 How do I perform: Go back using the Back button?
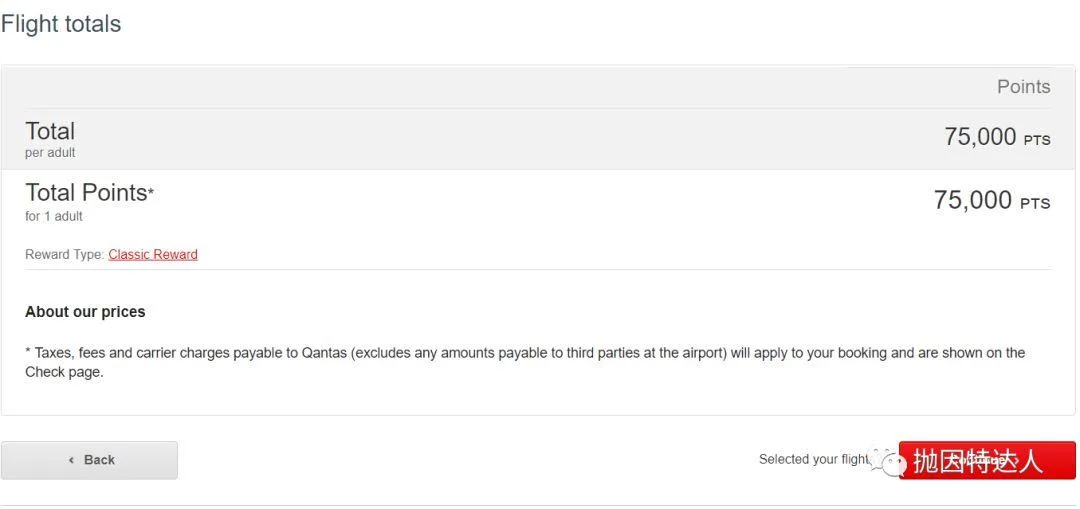pos(90,460)
